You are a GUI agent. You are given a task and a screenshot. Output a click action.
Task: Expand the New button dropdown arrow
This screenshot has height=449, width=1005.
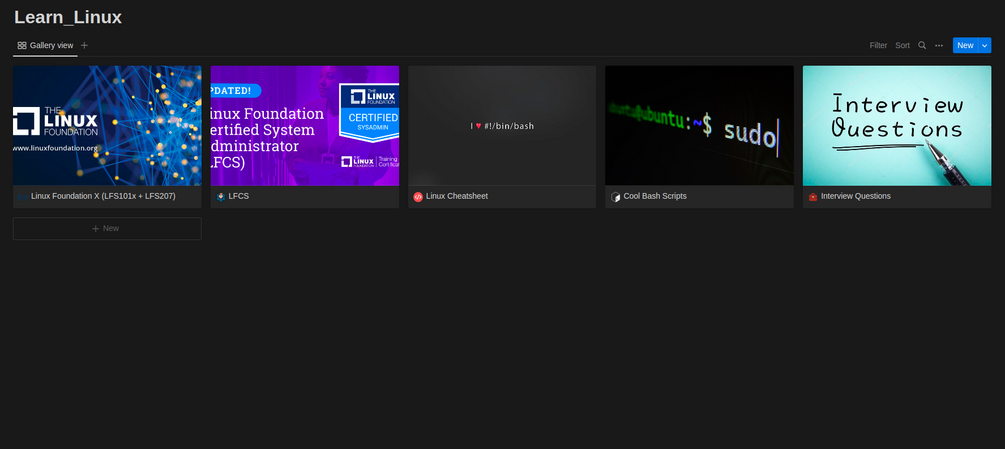[984, 45]
